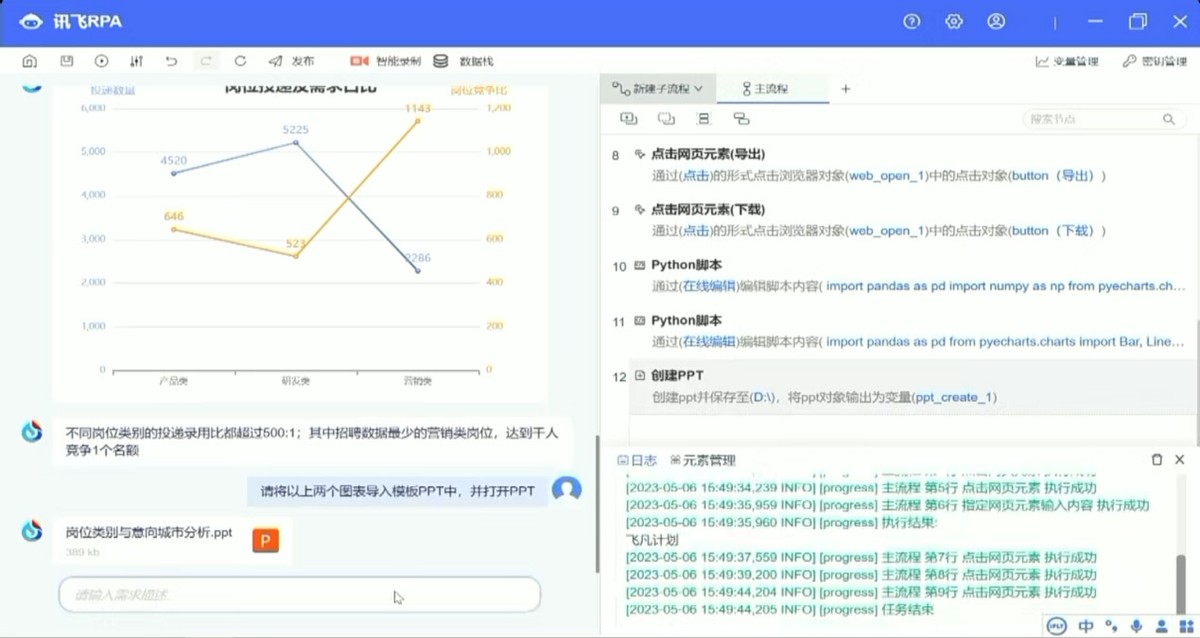Screen dimensions: 1200x638
Task: Switch to the 元素管理 tab
Action: pos(703,460)
